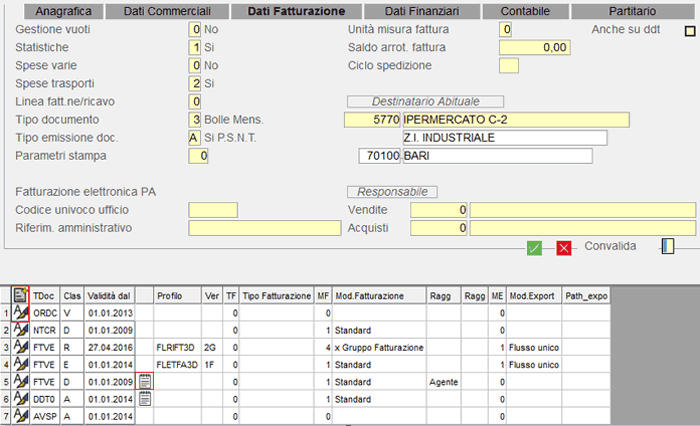Click the red X cancel icon
The height and width of the screenshot is (426, 700).
564,247
